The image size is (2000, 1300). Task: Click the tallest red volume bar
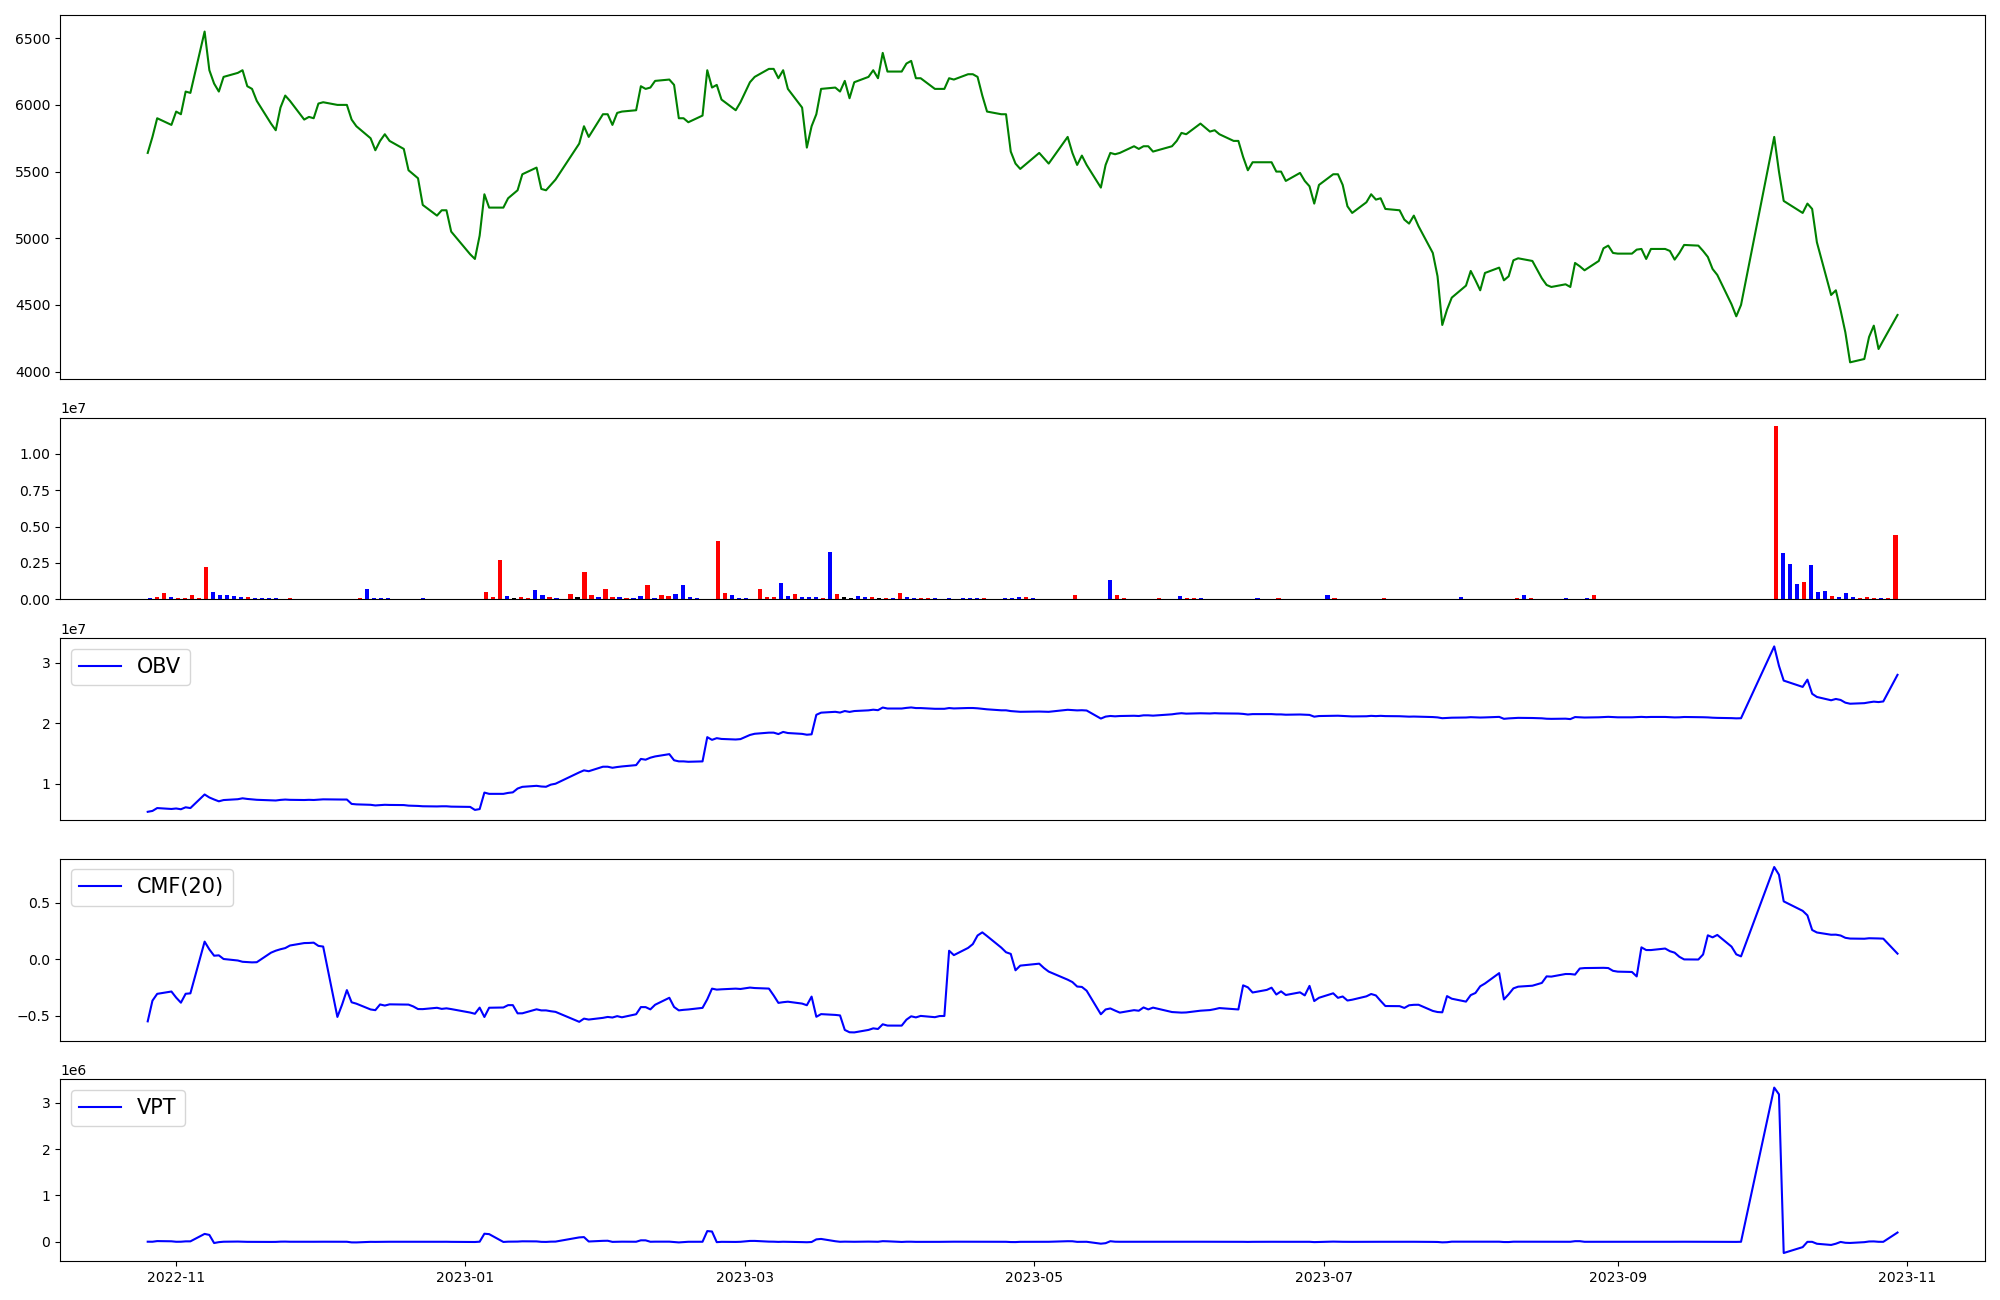tap(1775, 512)
